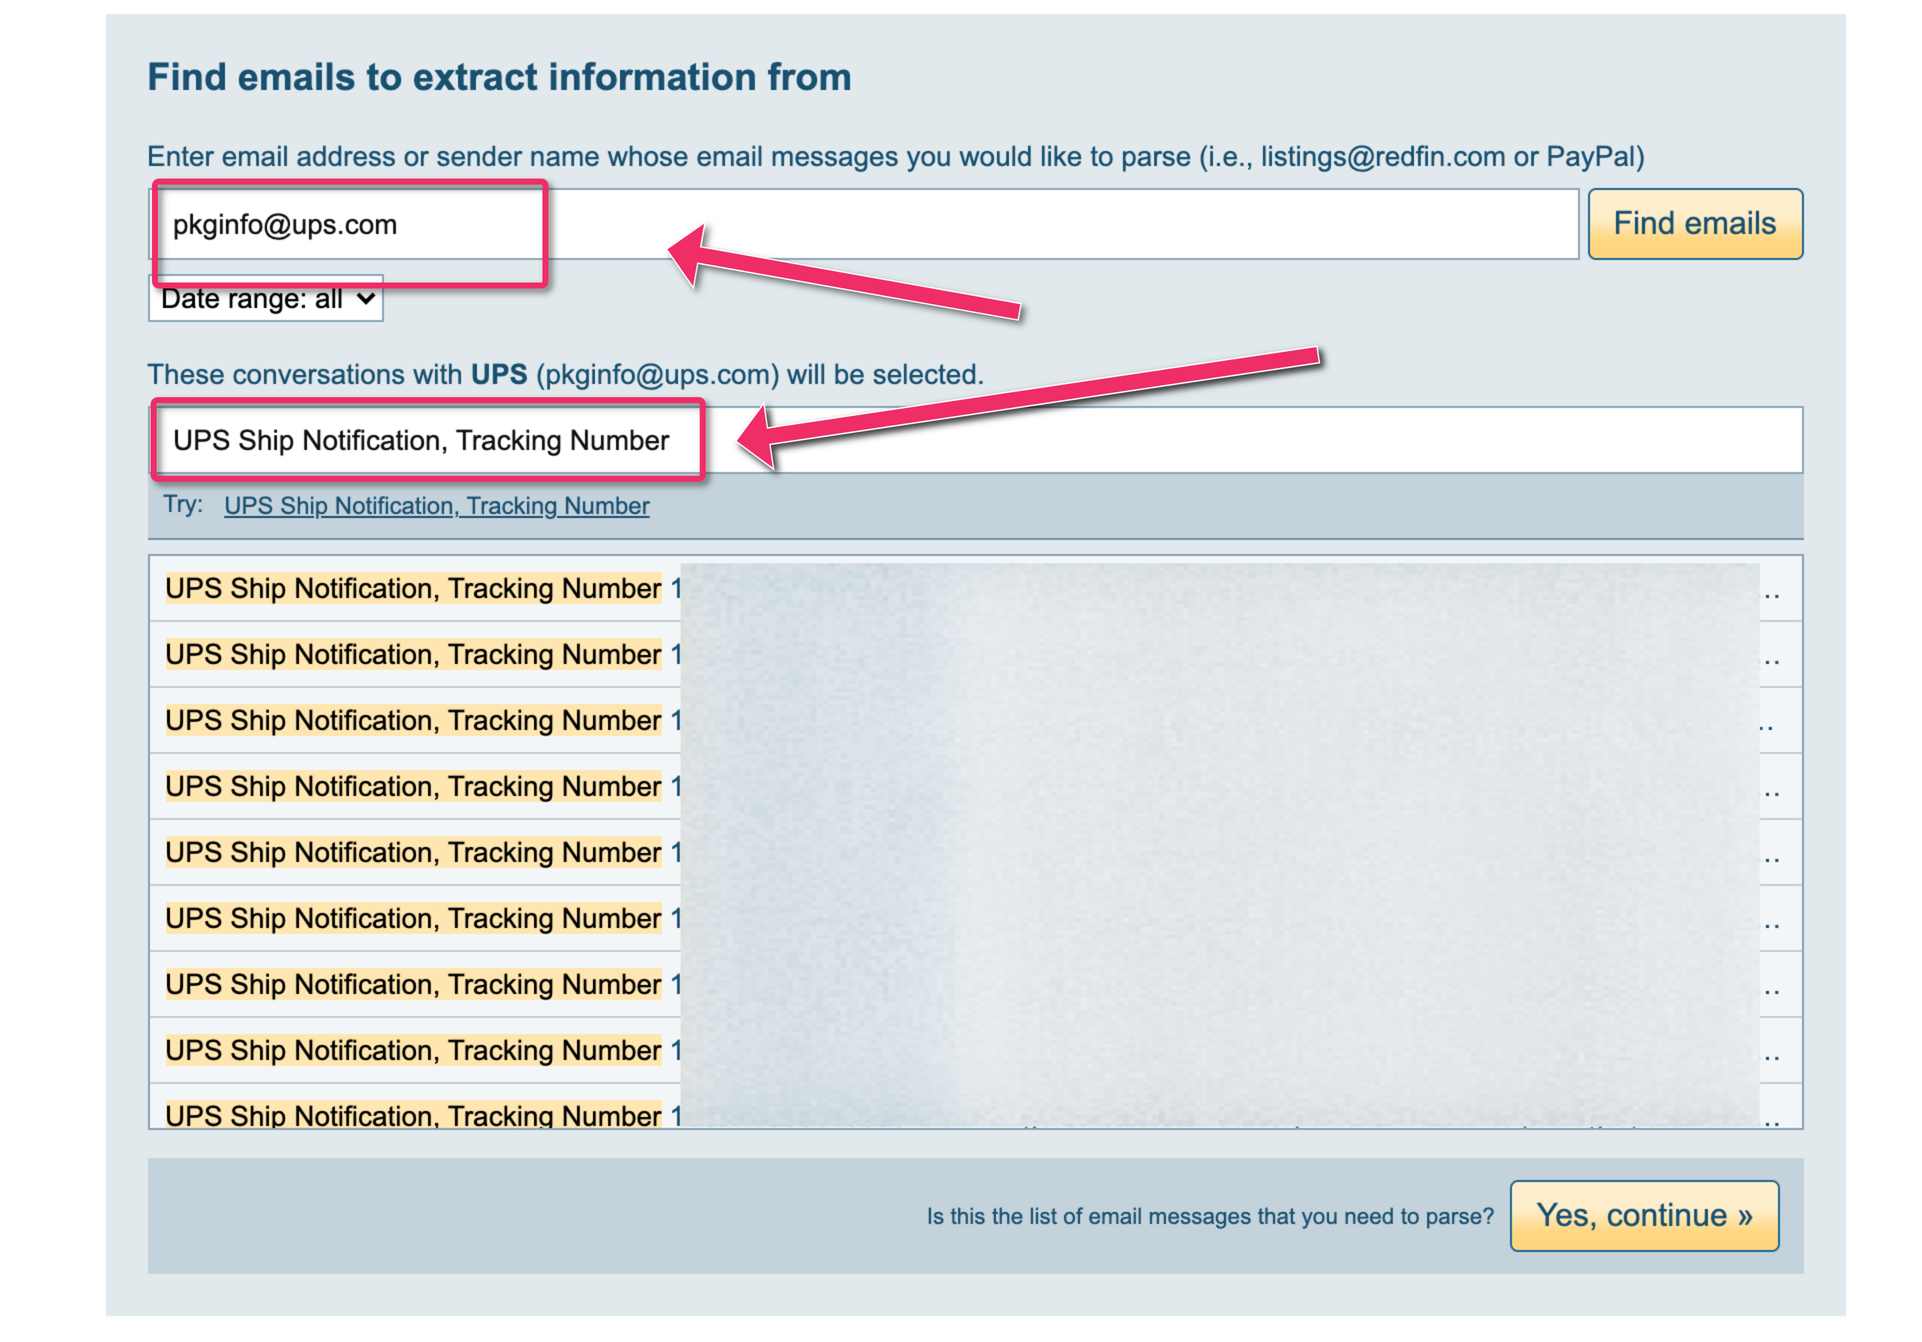Focus the subject filter field with UPS Ship Notification

coord(975,440)
